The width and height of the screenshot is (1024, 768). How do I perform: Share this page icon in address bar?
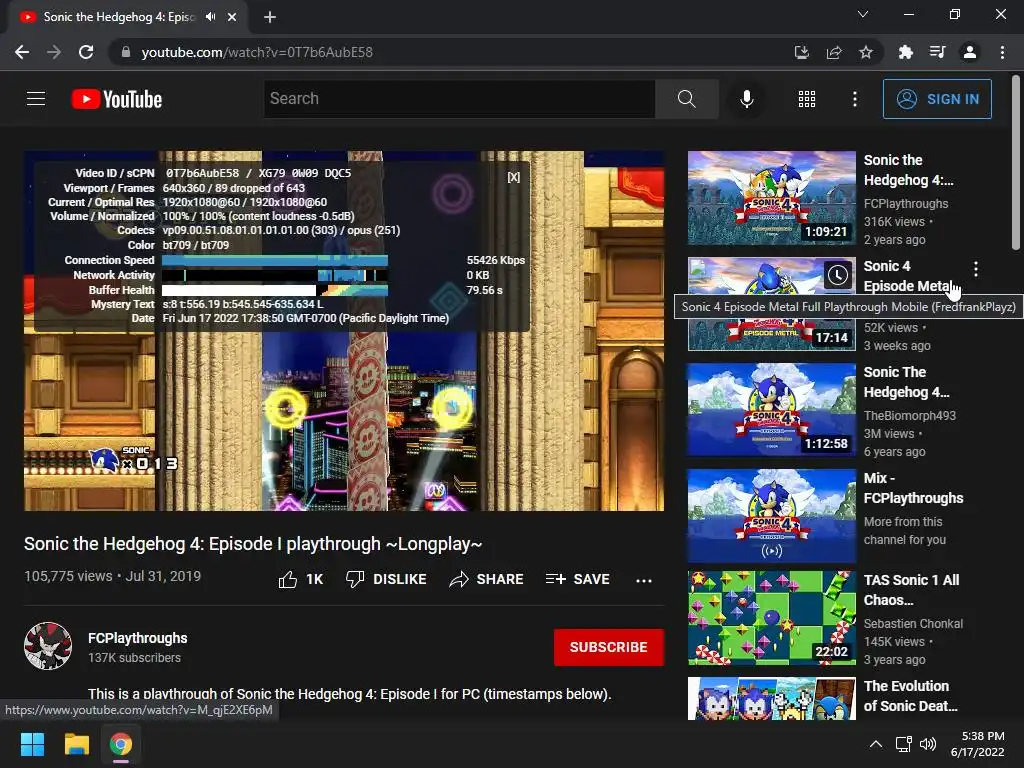834,52
